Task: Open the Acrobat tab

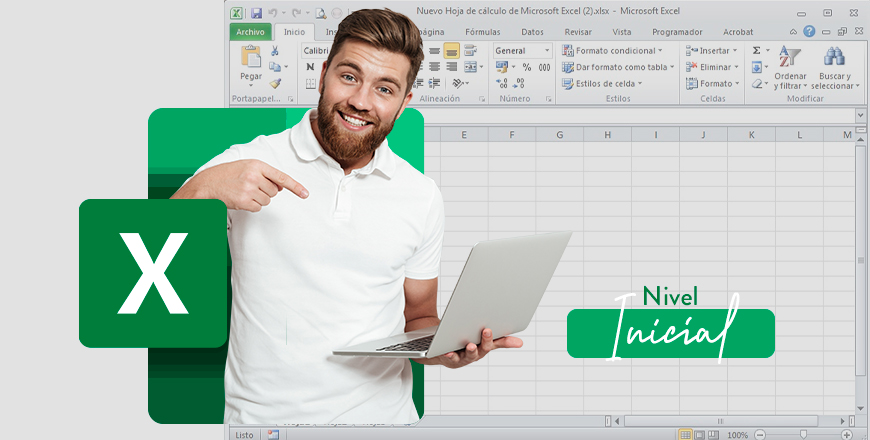Action: [x=738, y=32]
